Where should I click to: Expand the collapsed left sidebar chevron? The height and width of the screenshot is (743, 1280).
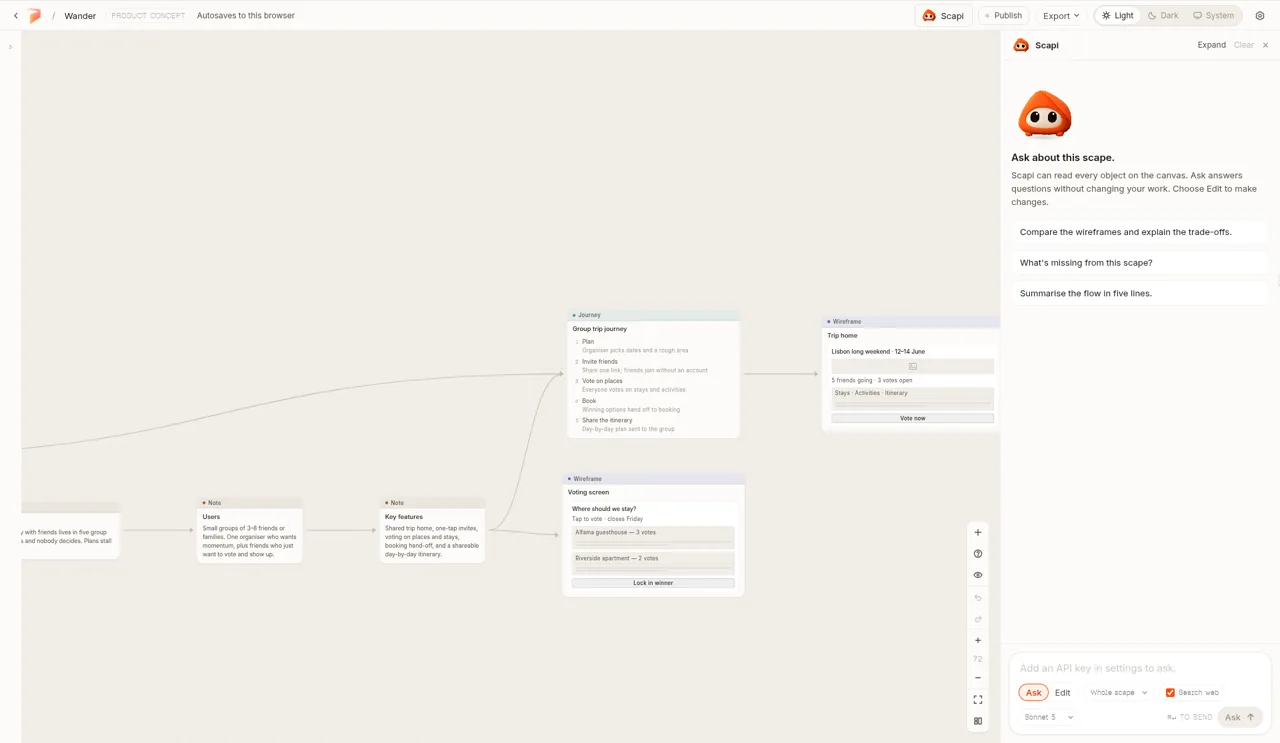pos(10,47)
